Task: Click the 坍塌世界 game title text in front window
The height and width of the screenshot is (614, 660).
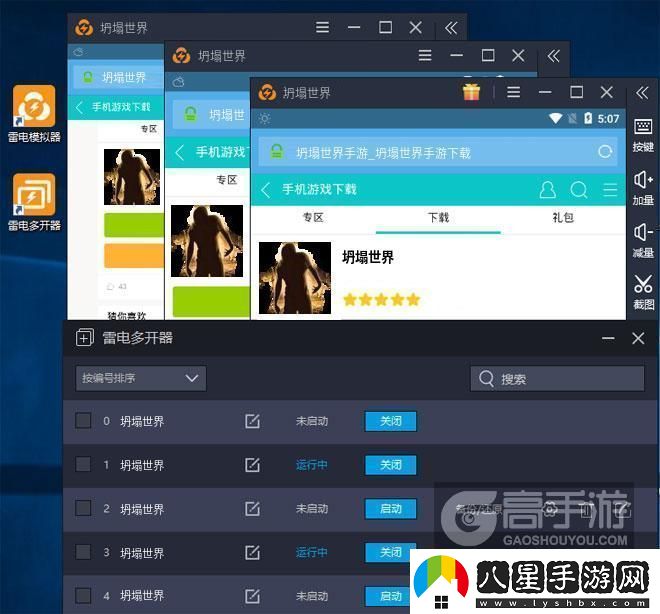Action: pos(368,257)
